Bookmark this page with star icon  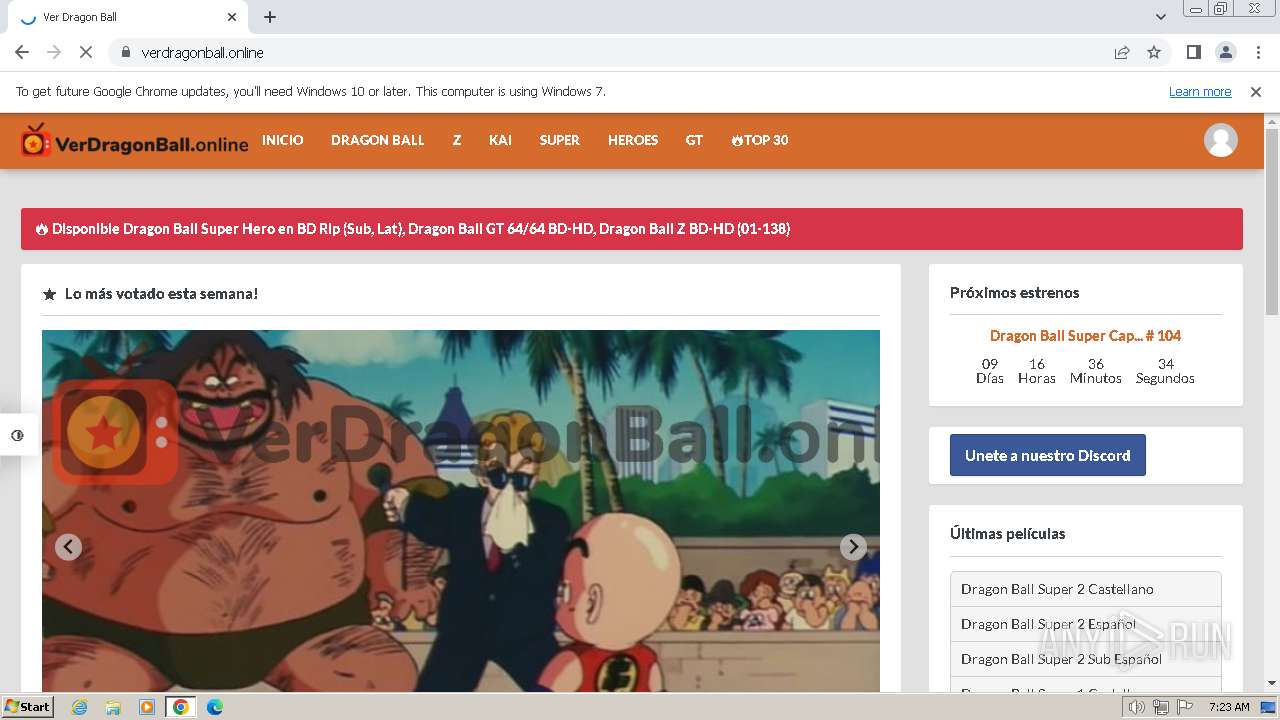[x=1154, y=52]
